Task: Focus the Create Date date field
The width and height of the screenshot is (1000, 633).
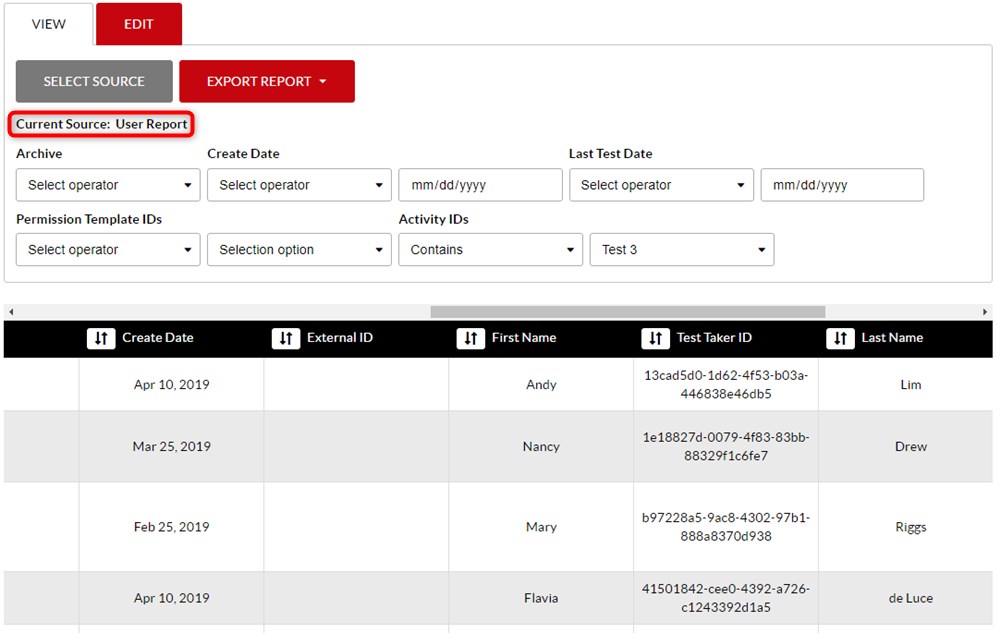Action: 480,185
